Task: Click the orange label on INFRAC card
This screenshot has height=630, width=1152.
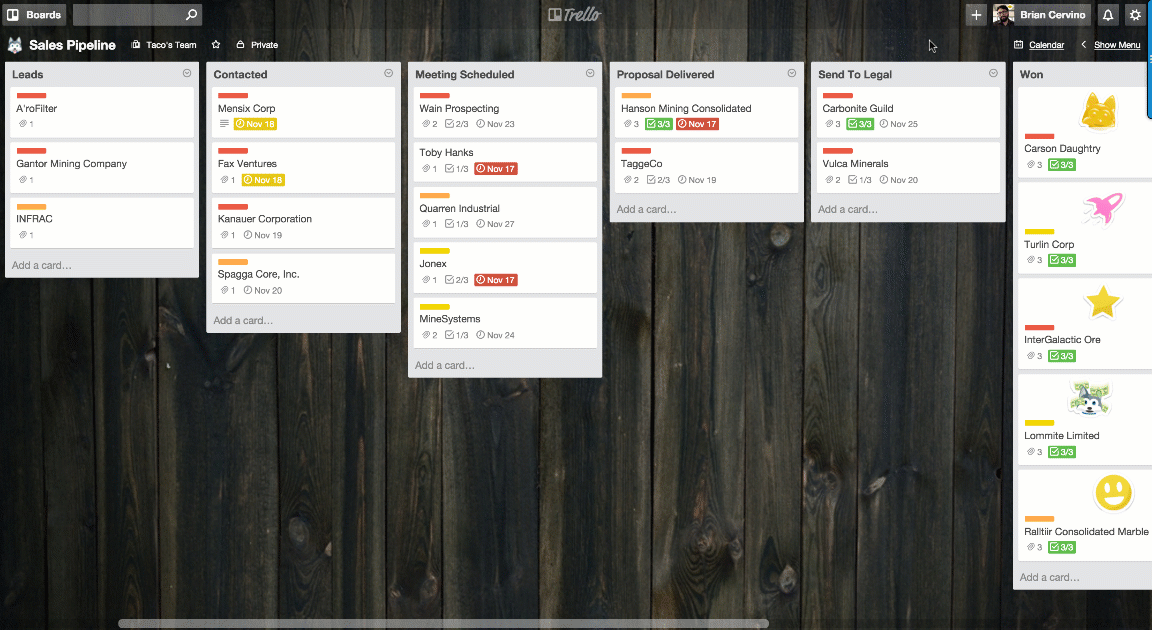Action: coord(32,206)
